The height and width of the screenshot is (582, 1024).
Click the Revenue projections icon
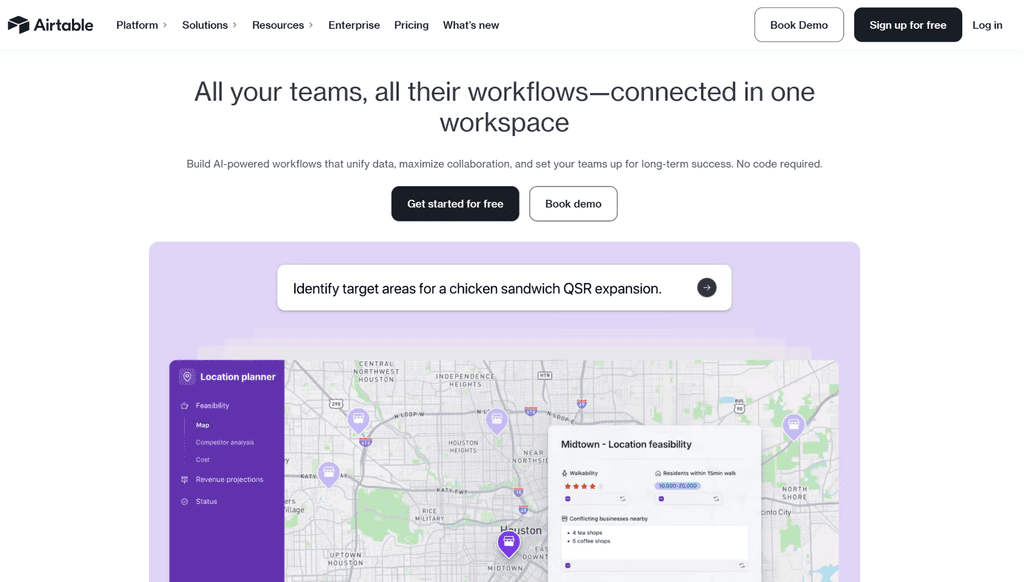[x=185, y=479]
